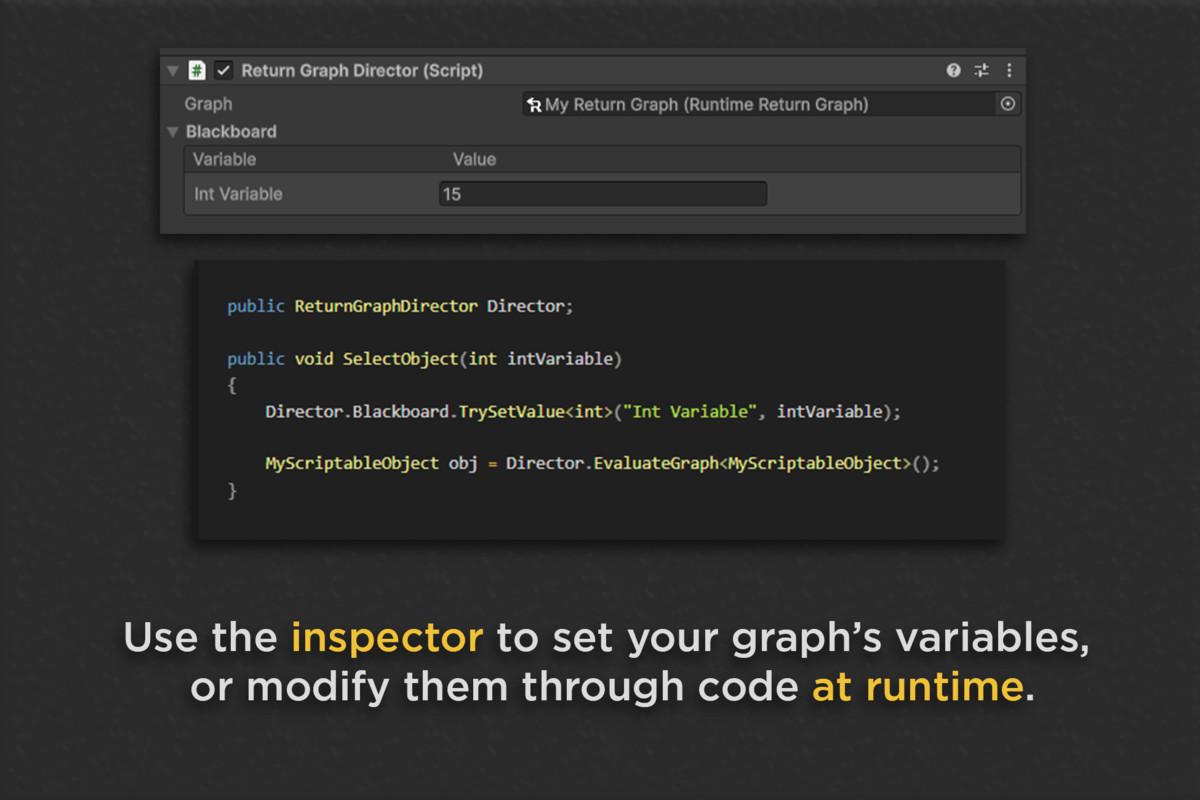Click the Return Graph Director (Script) title
The height and width of the screenshot is (800, 1200).
(362, 71)
